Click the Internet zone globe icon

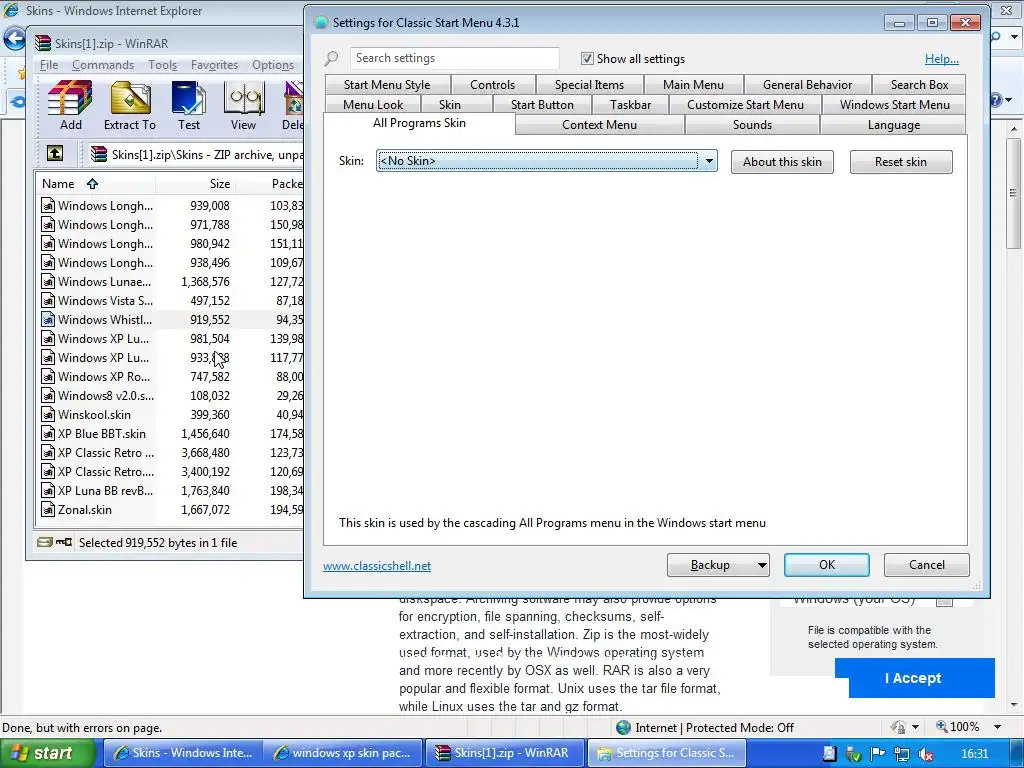623,728
